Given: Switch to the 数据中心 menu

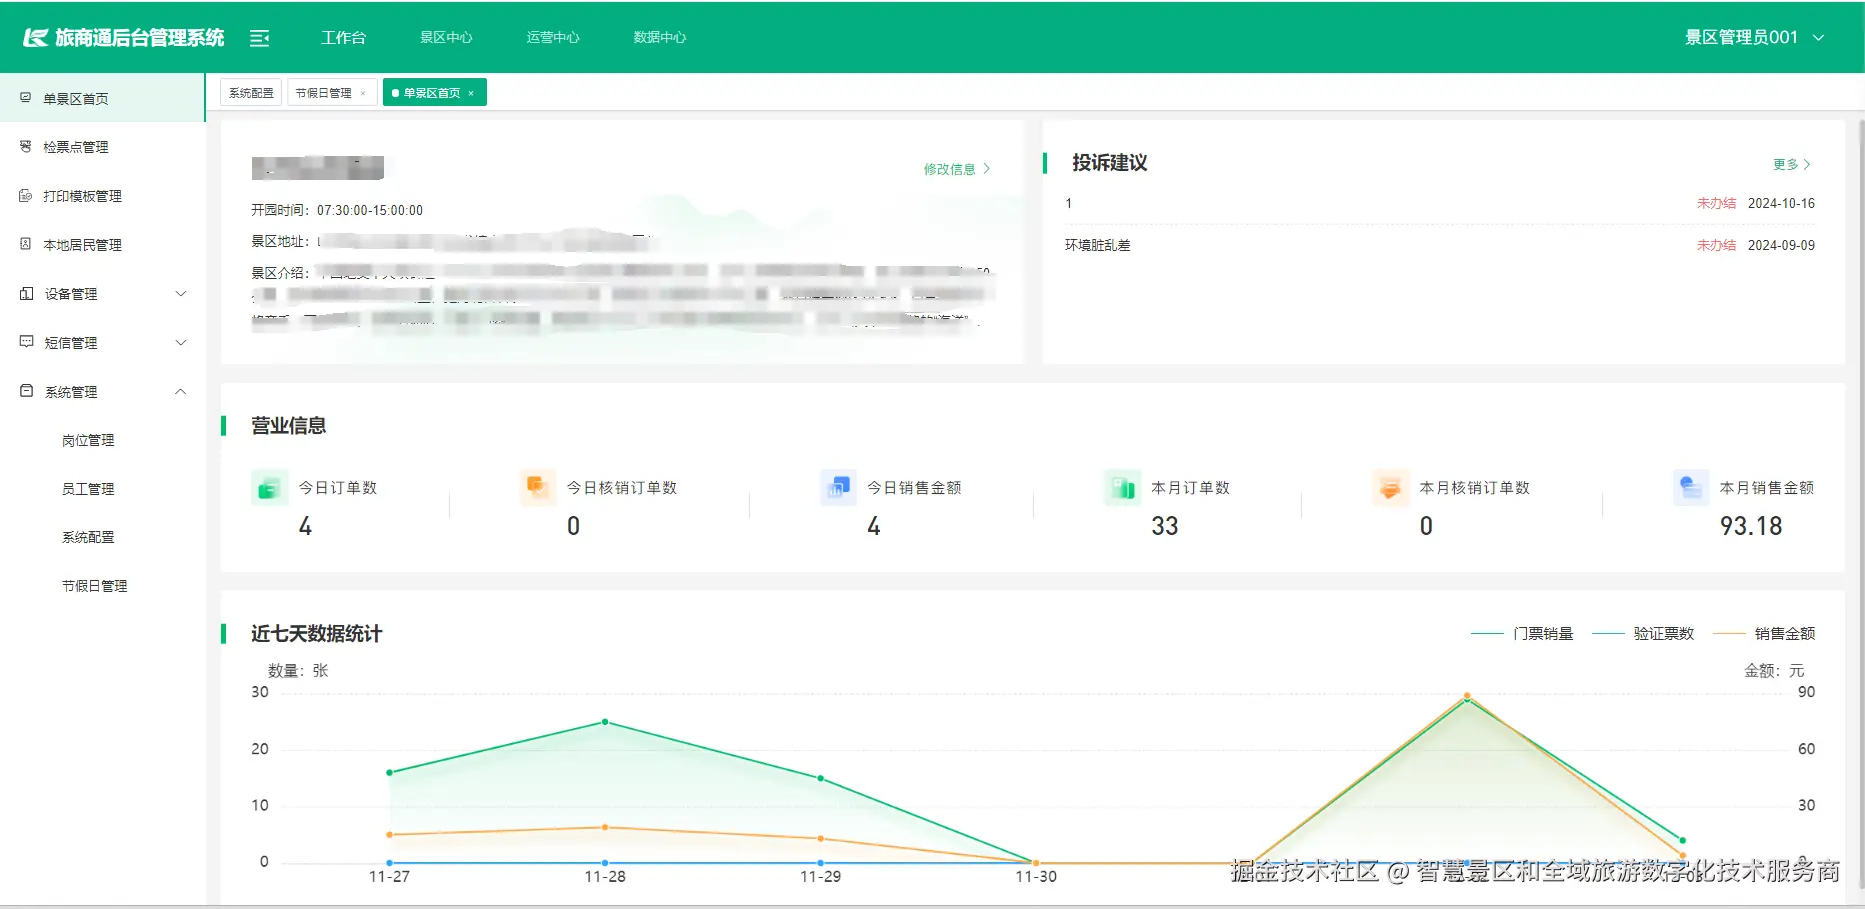Looking at the screenshot, I should pyautogui.click(x=659, y=37).
